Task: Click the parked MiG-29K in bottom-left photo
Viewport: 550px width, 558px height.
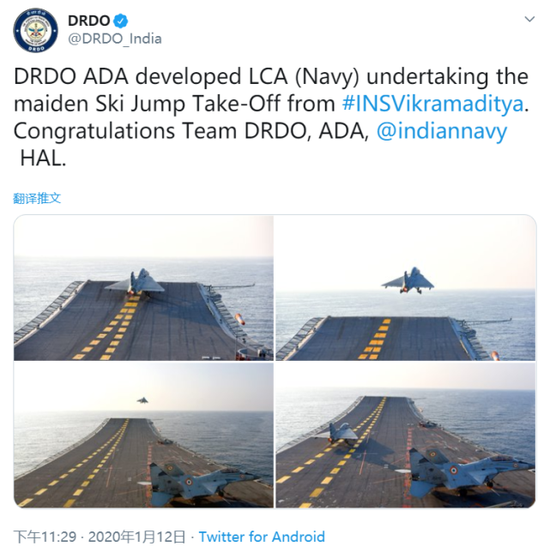Action: point(201,481)
